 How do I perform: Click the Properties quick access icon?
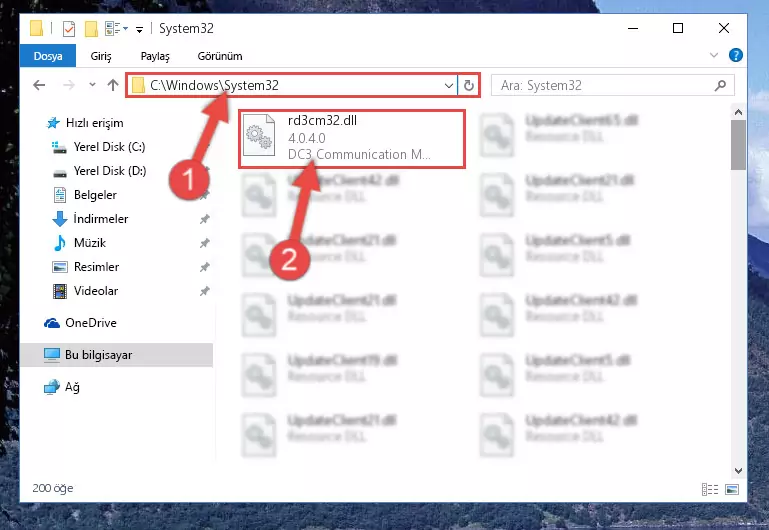[69, 29]
